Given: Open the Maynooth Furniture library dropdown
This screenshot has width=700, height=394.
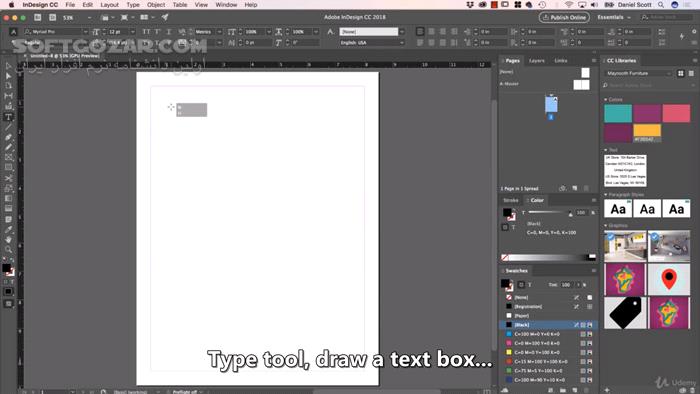Looking at the screenshot, I should [x=638, y=73].
